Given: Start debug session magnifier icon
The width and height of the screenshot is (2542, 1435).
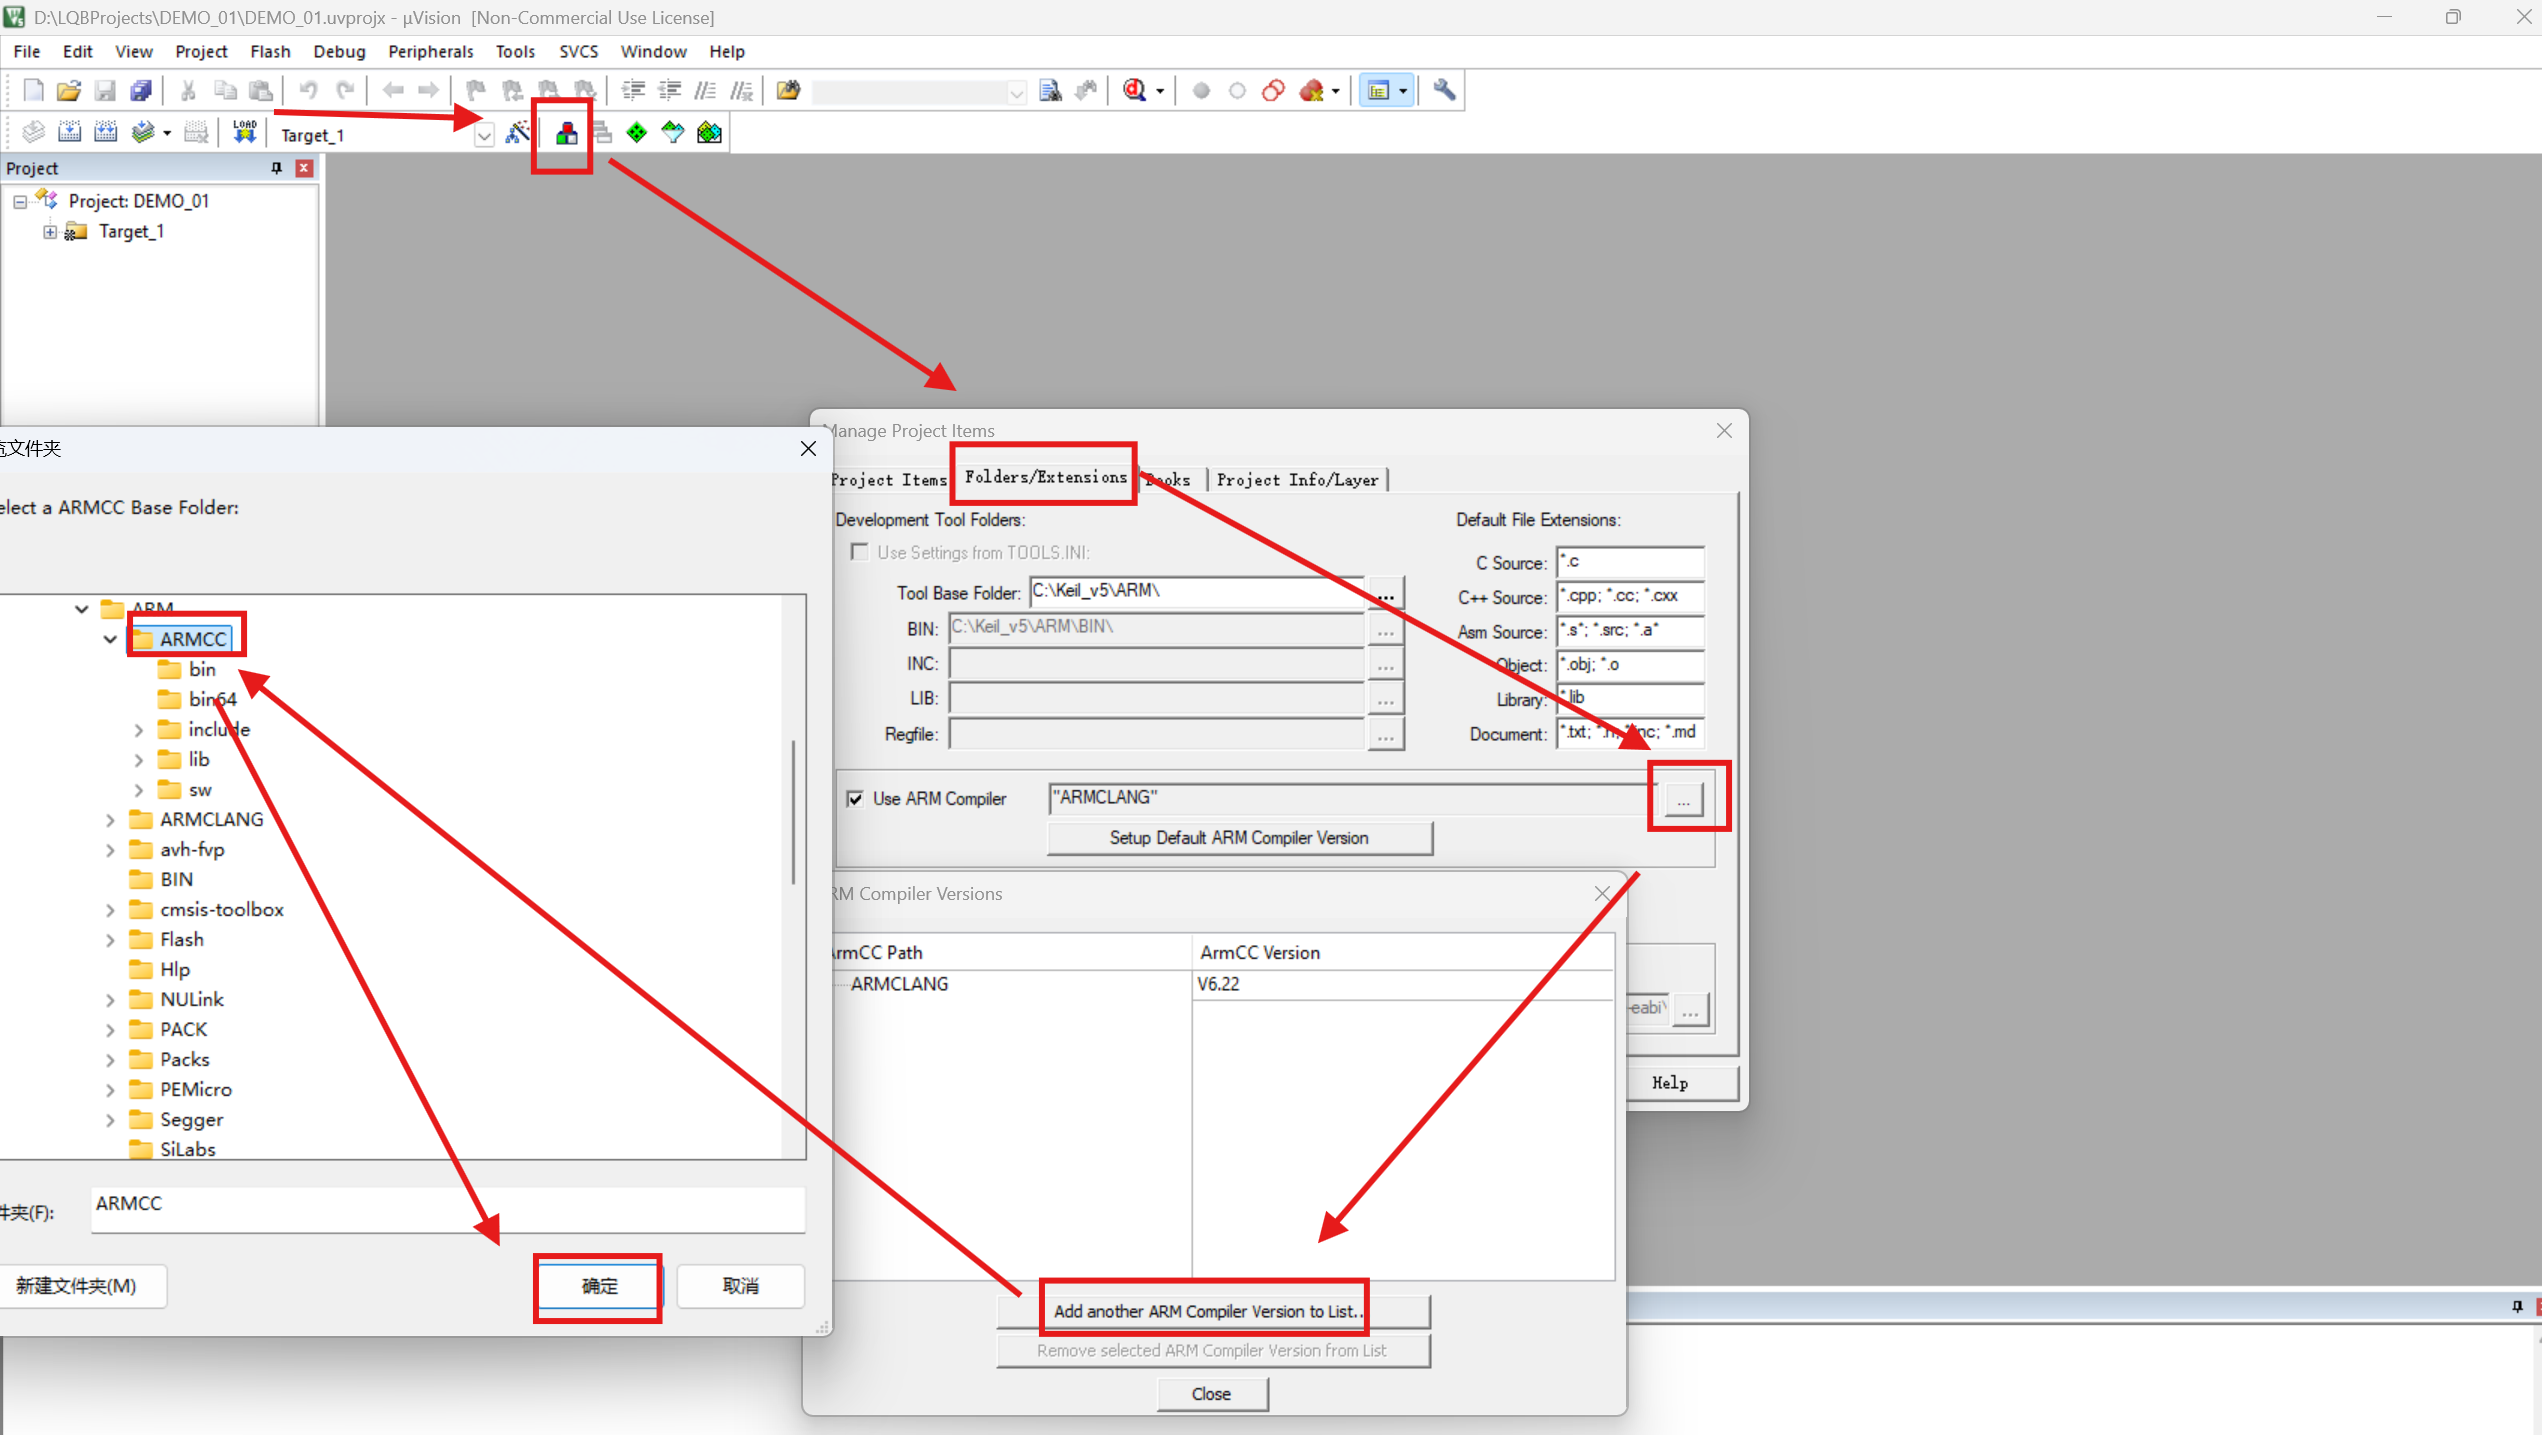Looking at the screenshot, I should pos(1134,91).
